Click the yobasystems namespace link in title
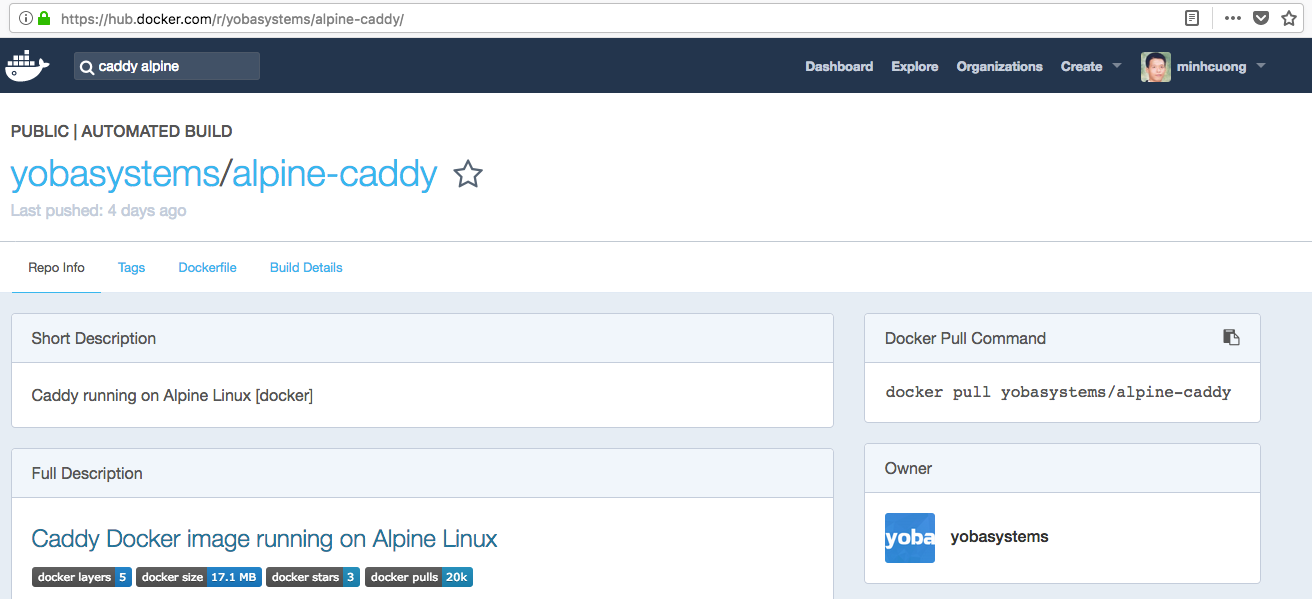The image size is (1312, 599). (x=114, y=174)
